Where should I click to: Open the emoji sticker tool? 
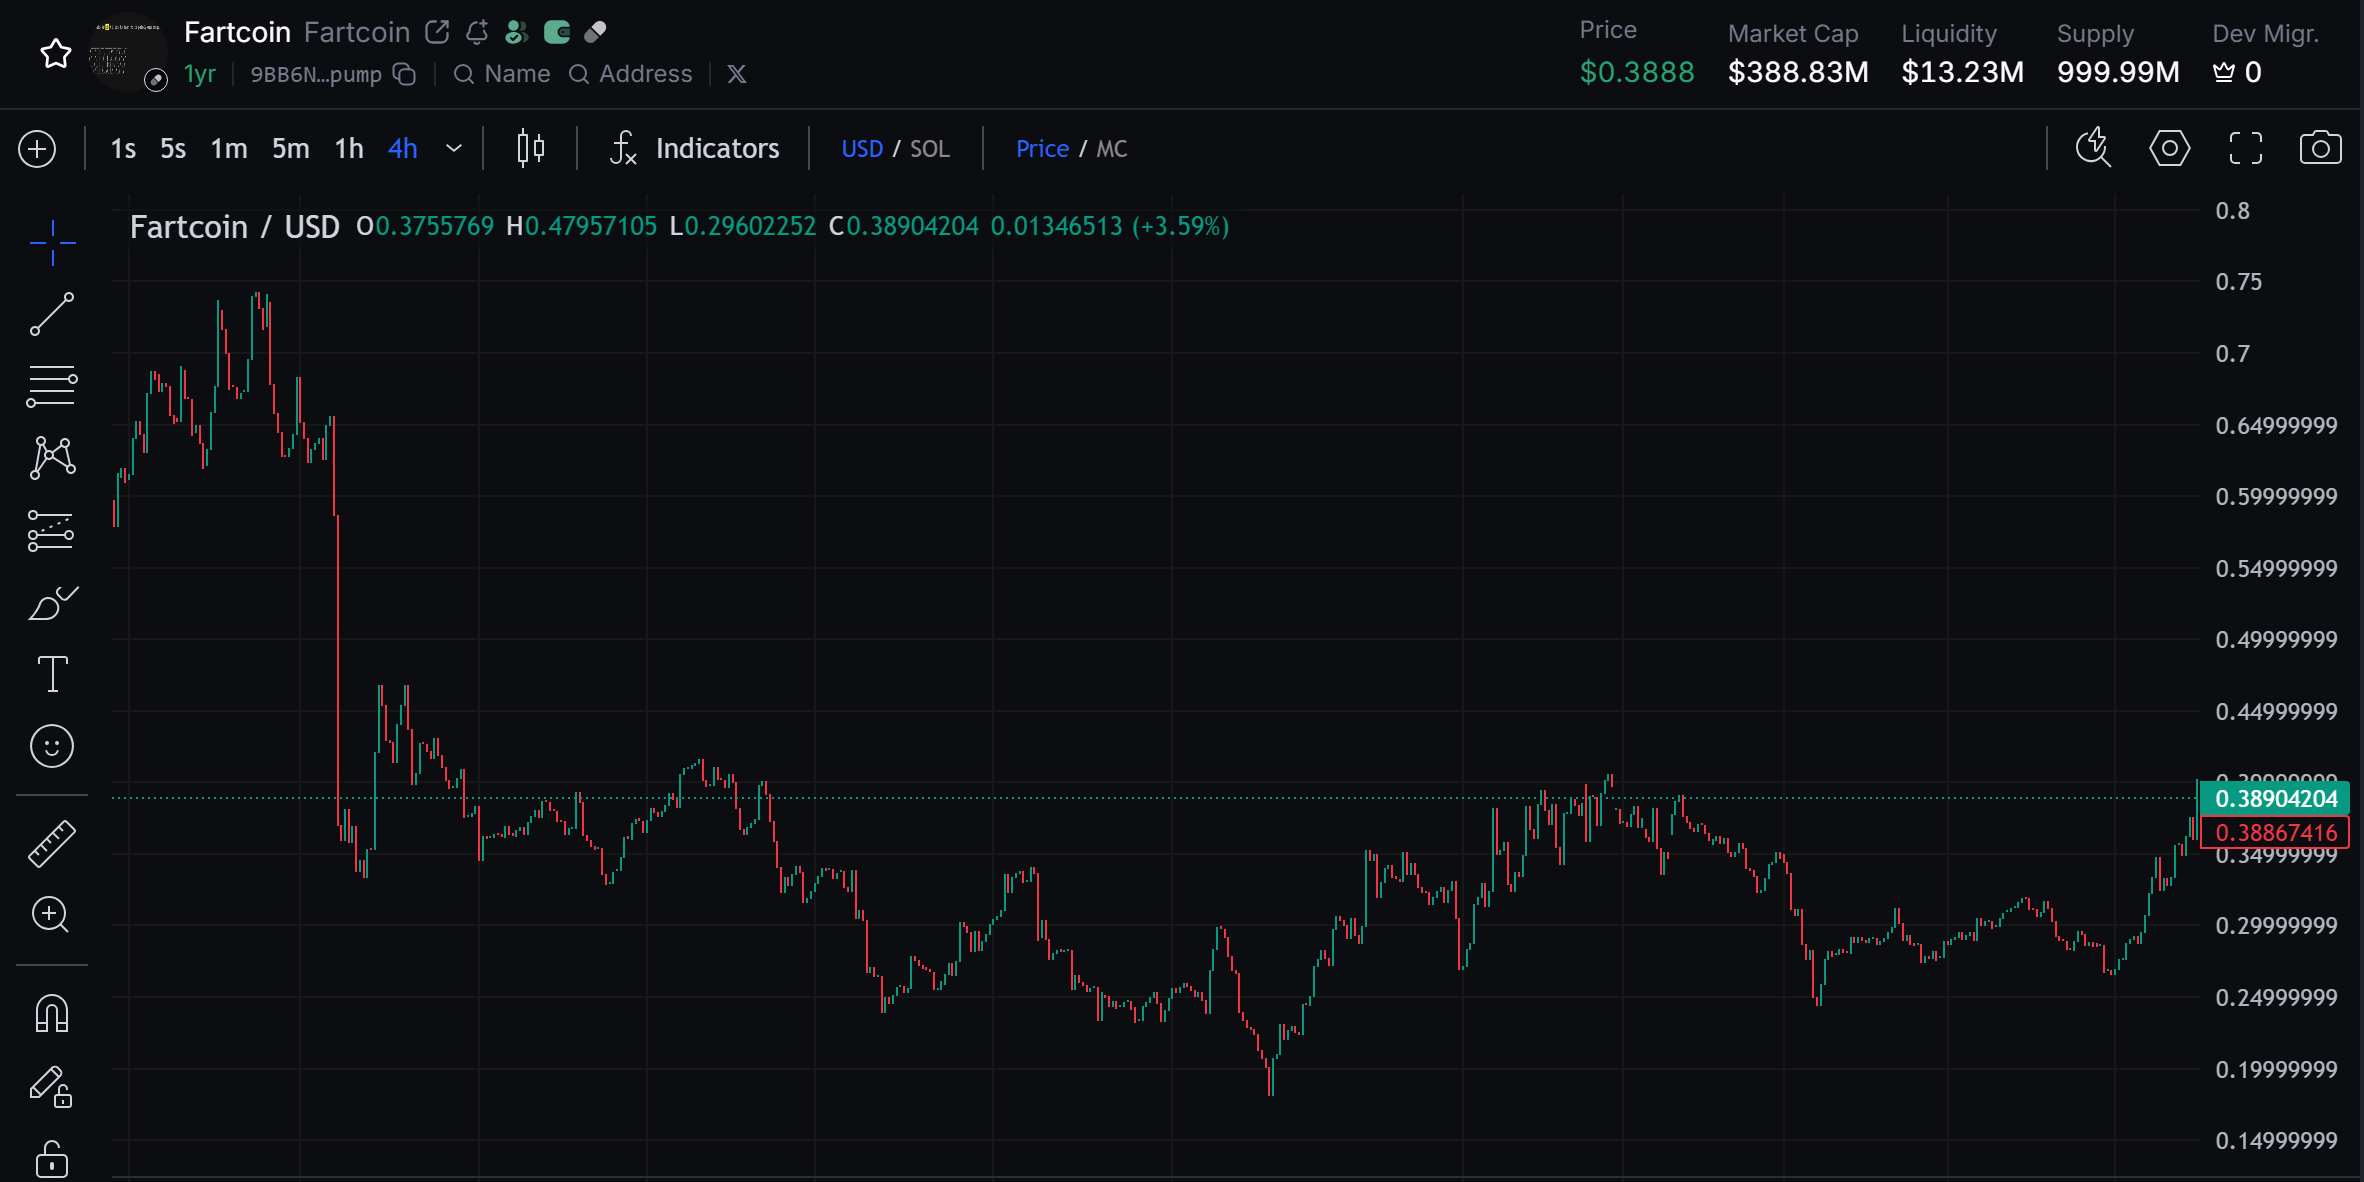click(x=52, y=746)
